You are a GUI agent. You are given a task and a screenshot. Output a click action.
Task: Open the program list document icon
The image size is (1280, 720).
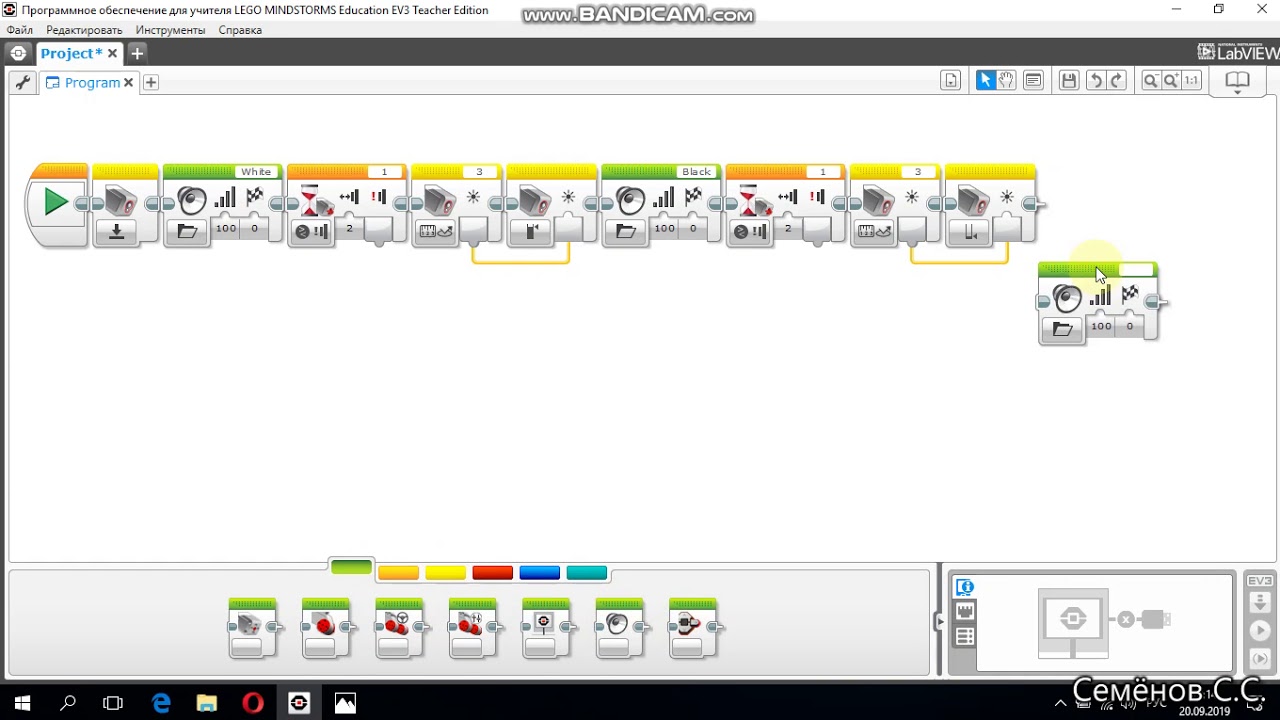(x=951, y=81)
